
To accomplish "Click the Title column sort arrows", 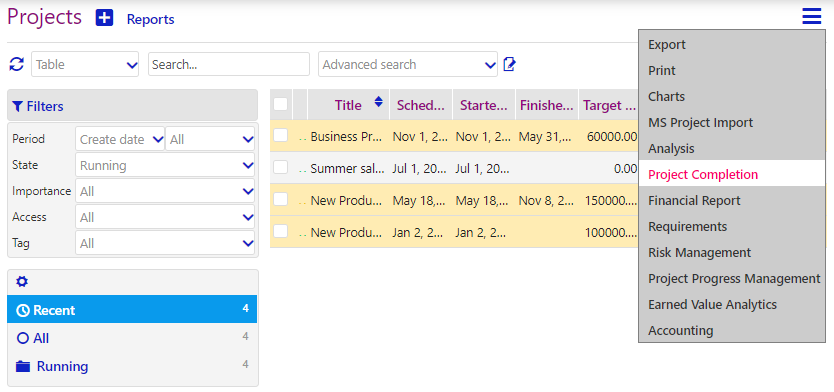I will click(x=378, y=102).
